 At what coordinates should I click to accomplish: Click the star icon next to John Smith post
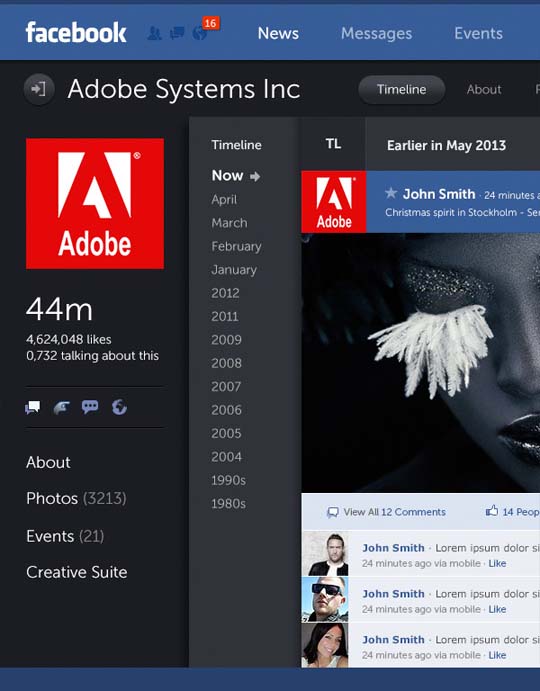391,193
